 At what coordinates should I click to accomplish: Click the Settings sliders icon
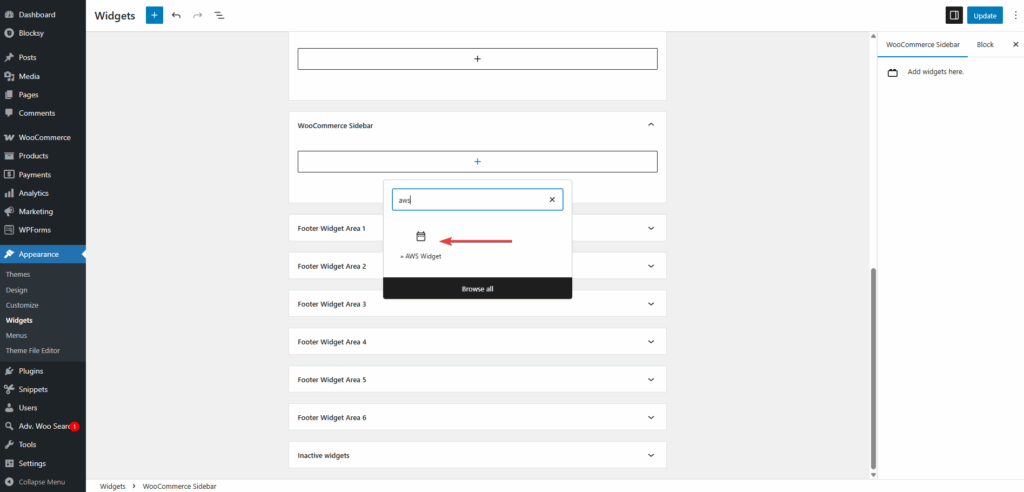[x=9, y=463]
